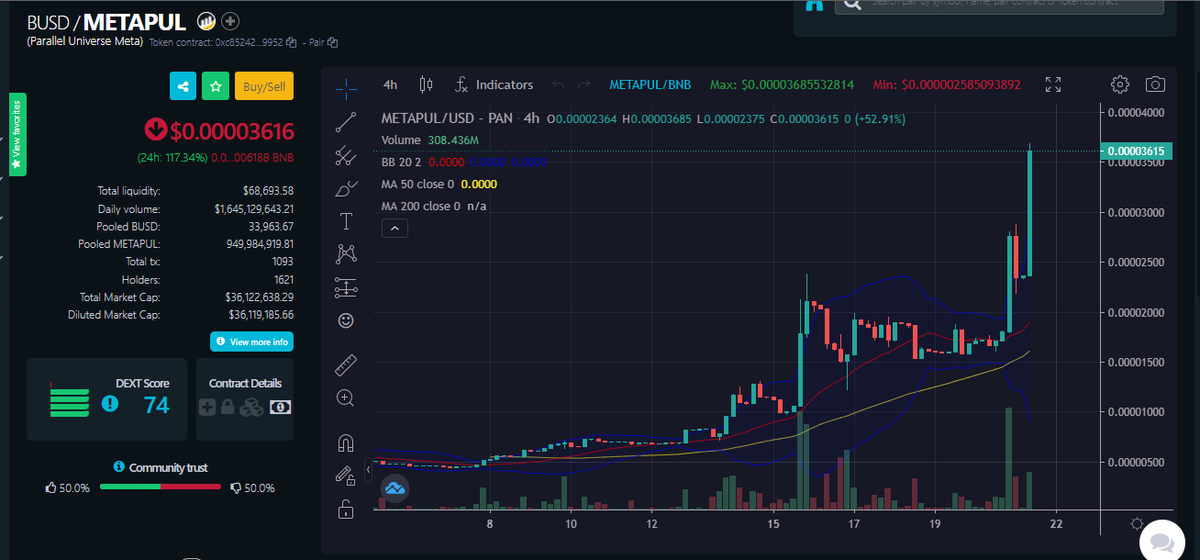Open the pitchfork drawing tools
Viewport: 1200px width, 560px height.
pos(346,155)
